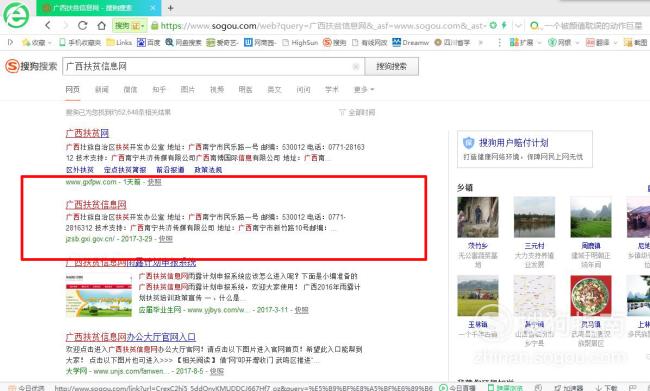Viewport: 650px width, 391px height.
Task: Click the 三元村 thumbnail
Action: (534, 217)
